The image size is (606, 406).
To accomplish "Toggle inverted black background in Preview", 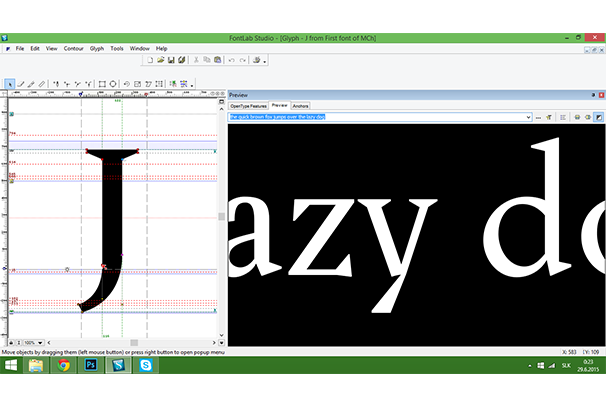I will (599, 117).
